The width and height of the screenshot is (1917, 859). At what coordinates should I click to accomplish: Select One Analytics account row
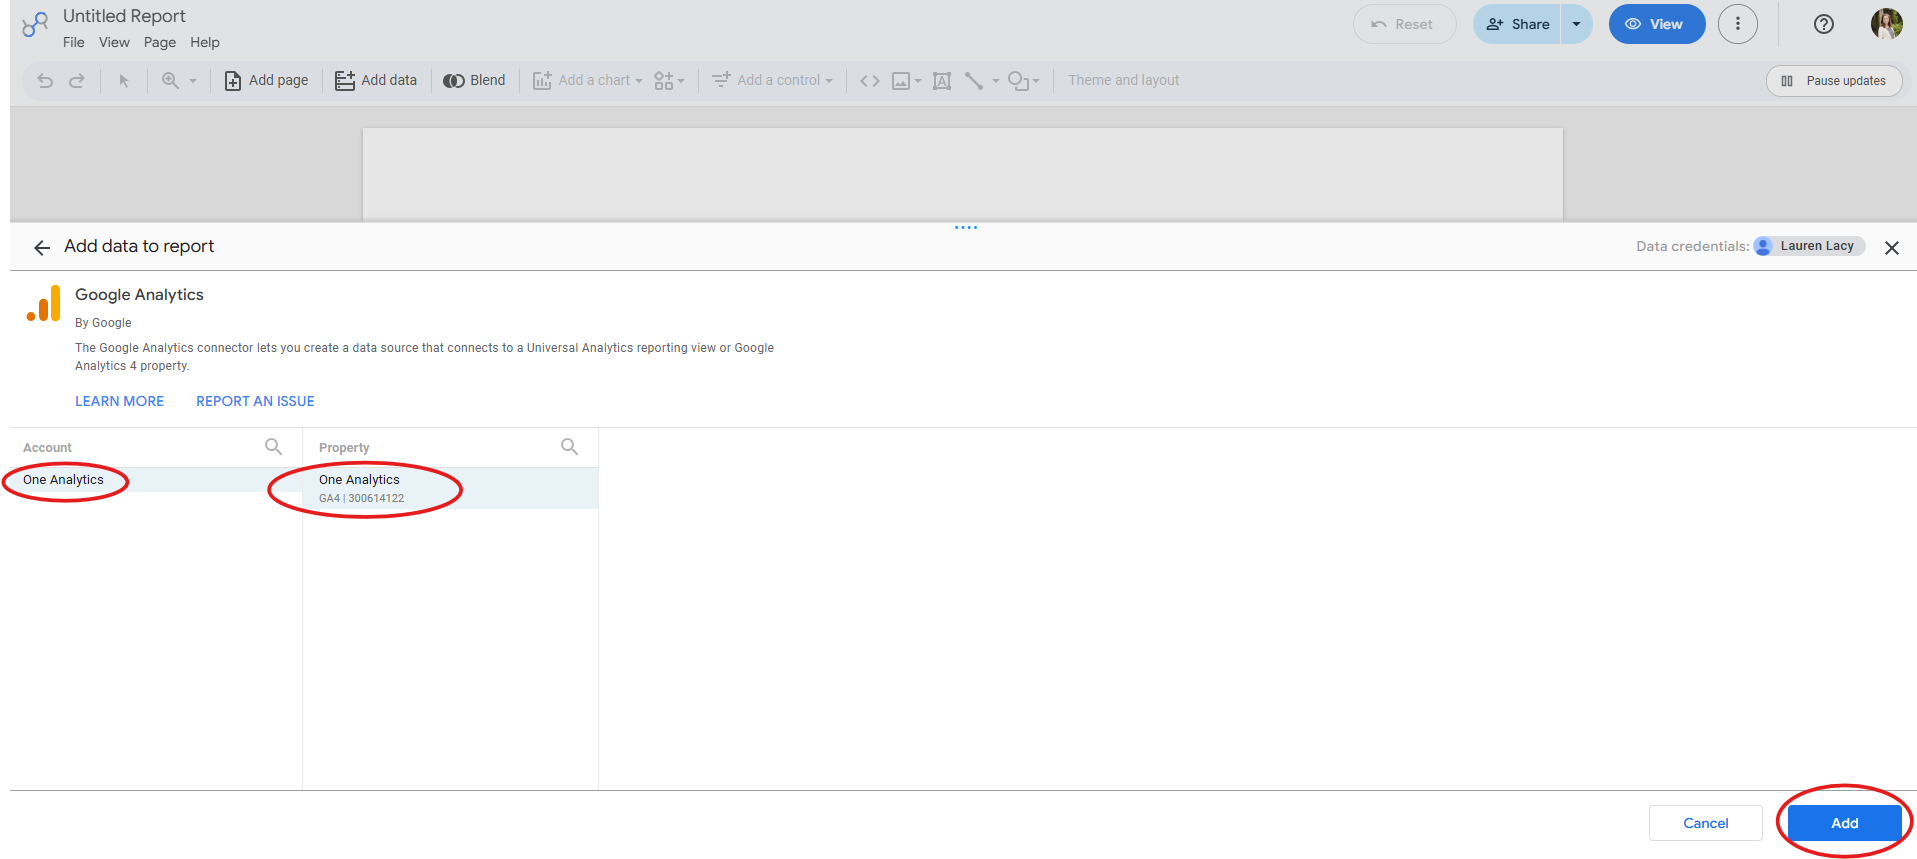click(x=156, y=480)
